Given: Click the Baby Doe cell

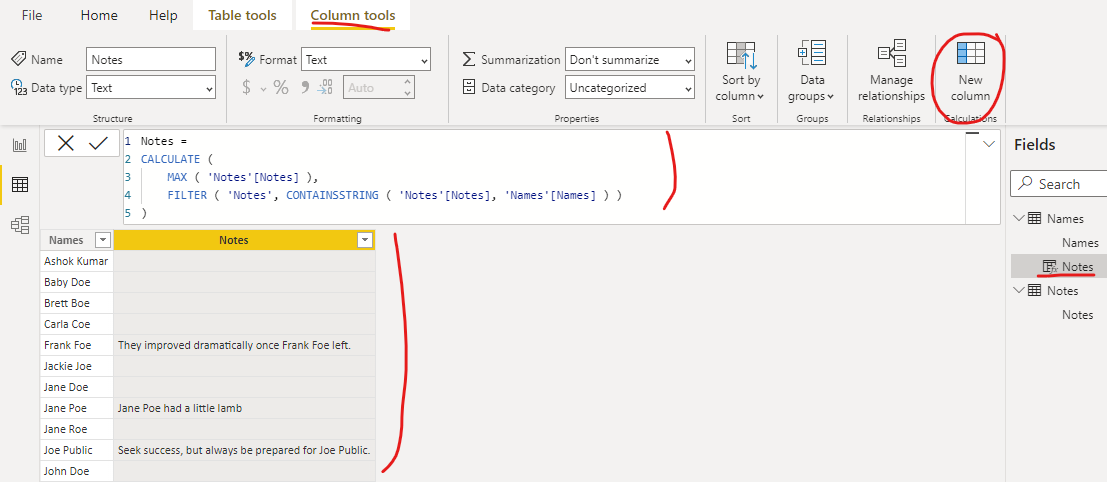Looking at the screenshot, I should tap(76, 282).
